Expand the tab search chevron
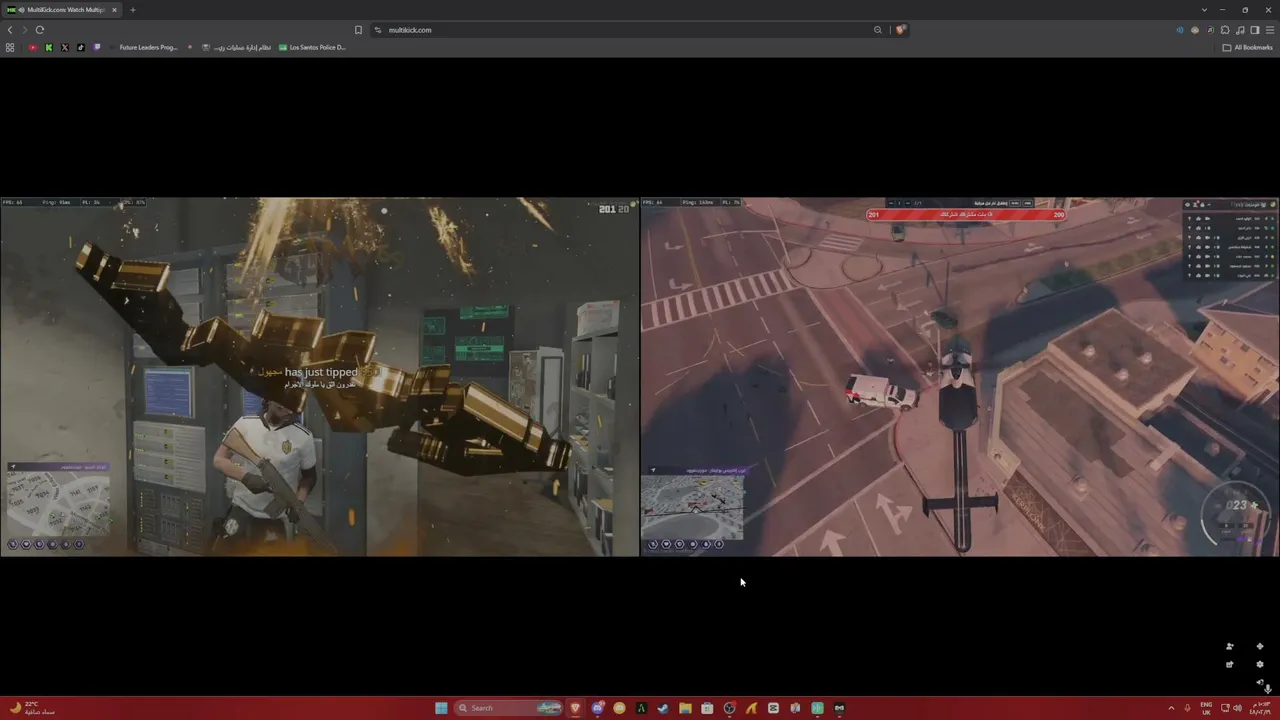Image resolution: width=1280 pixels, height=720 pixels. click(1204, 10)
